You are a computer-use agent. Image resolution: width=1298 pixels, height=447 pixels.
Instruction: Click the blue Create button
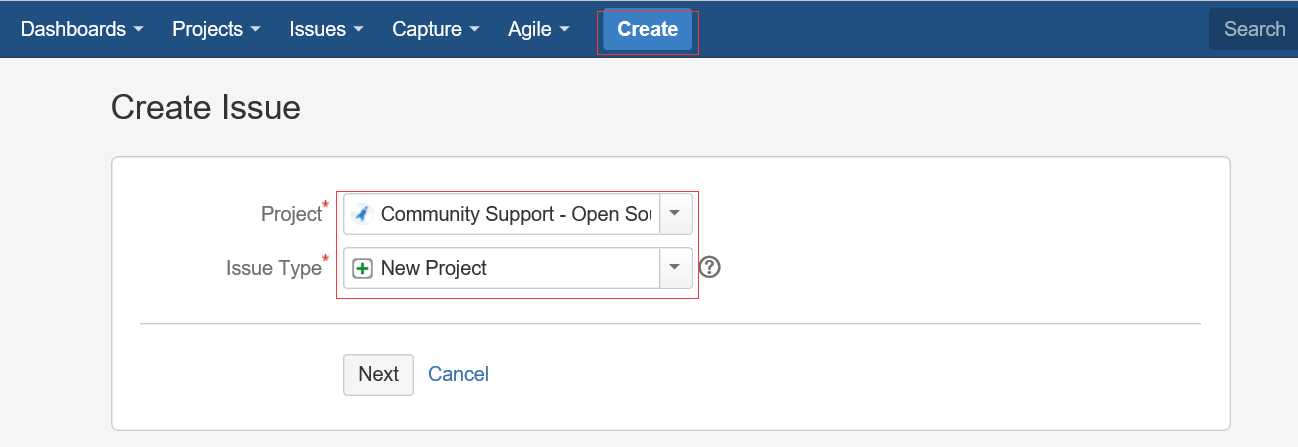[x=647, y=29]
